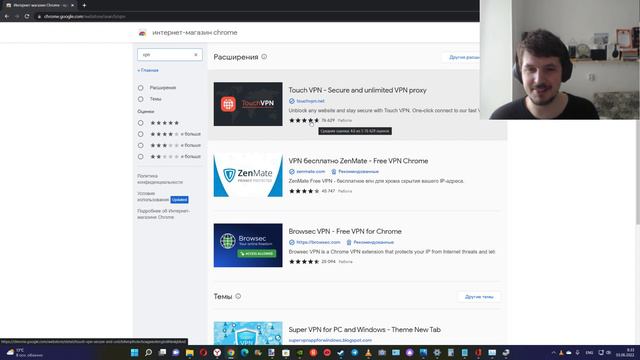Open the supervpnappforwindows.blogspot.com link
This screenshot has width=640, height=360.
coord(330,340)
